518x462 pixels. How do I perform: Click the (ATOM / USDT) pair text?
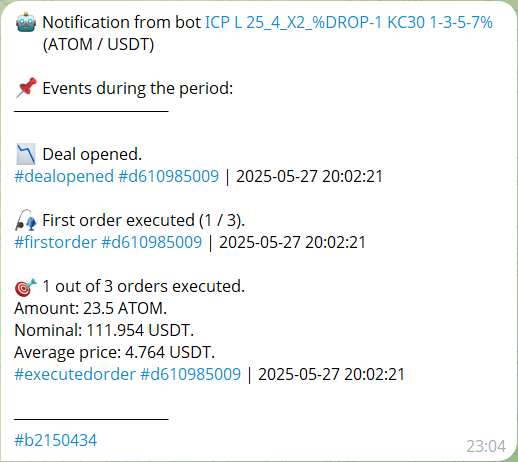click(98, 45)
